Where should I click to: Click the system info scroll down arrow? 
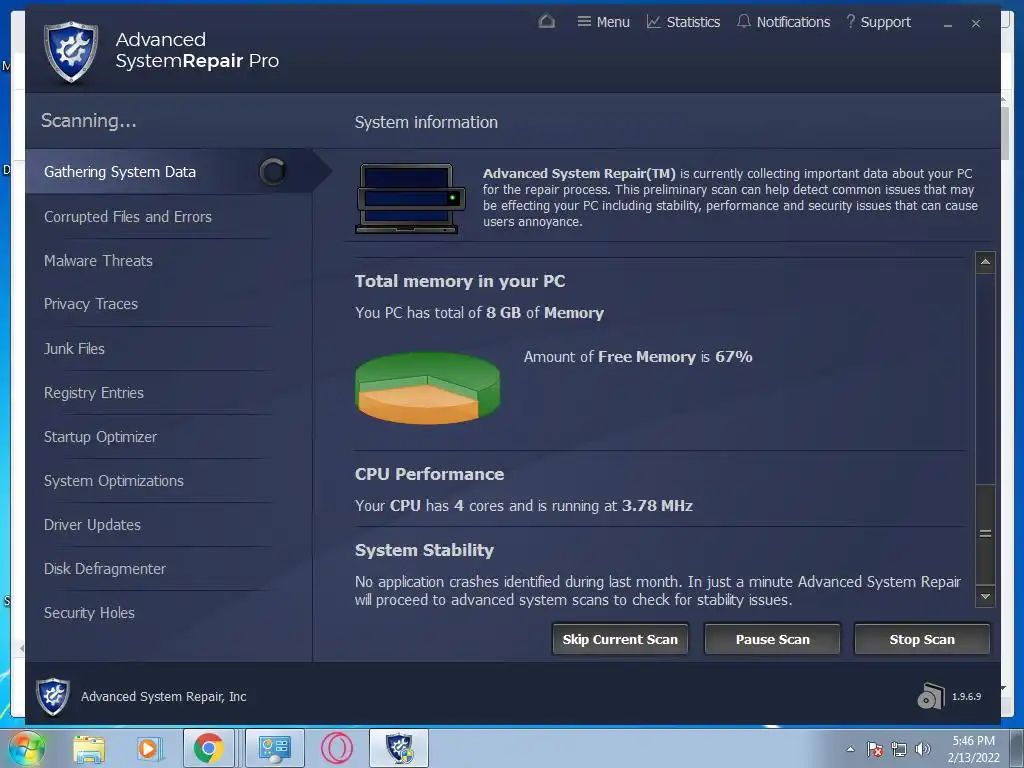click(985, 596)
